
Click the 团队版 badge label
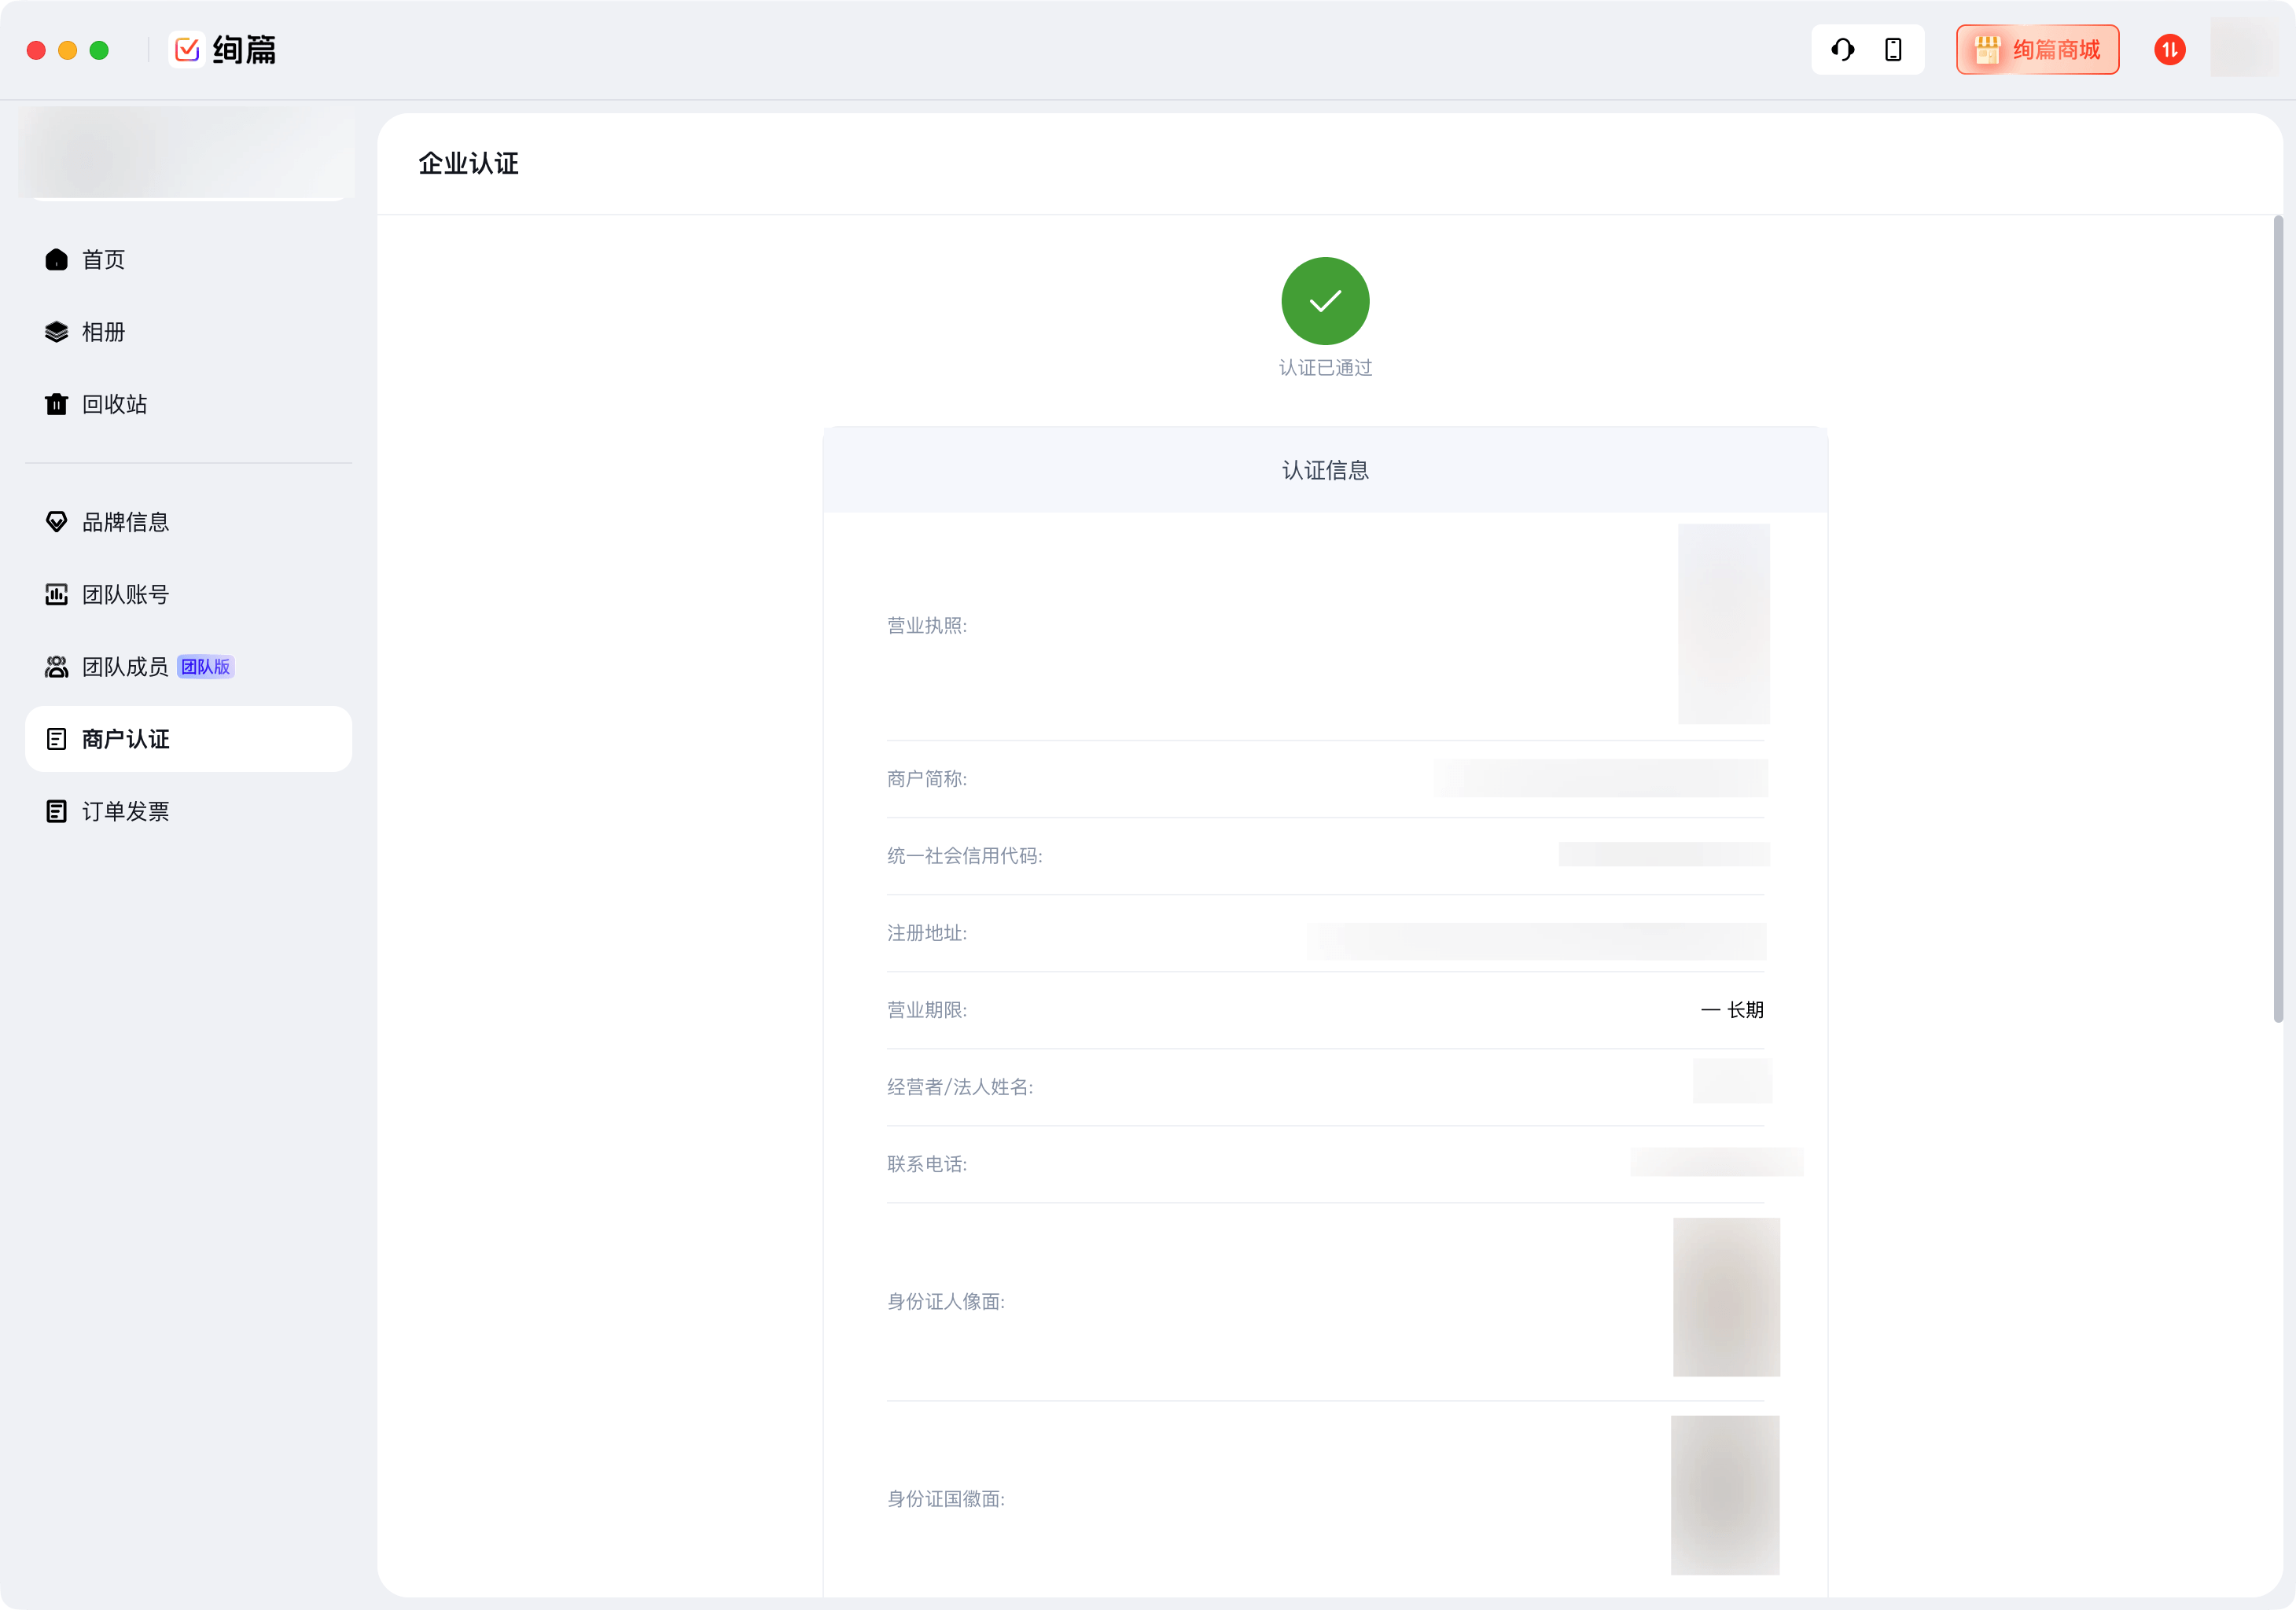[206, 667]
